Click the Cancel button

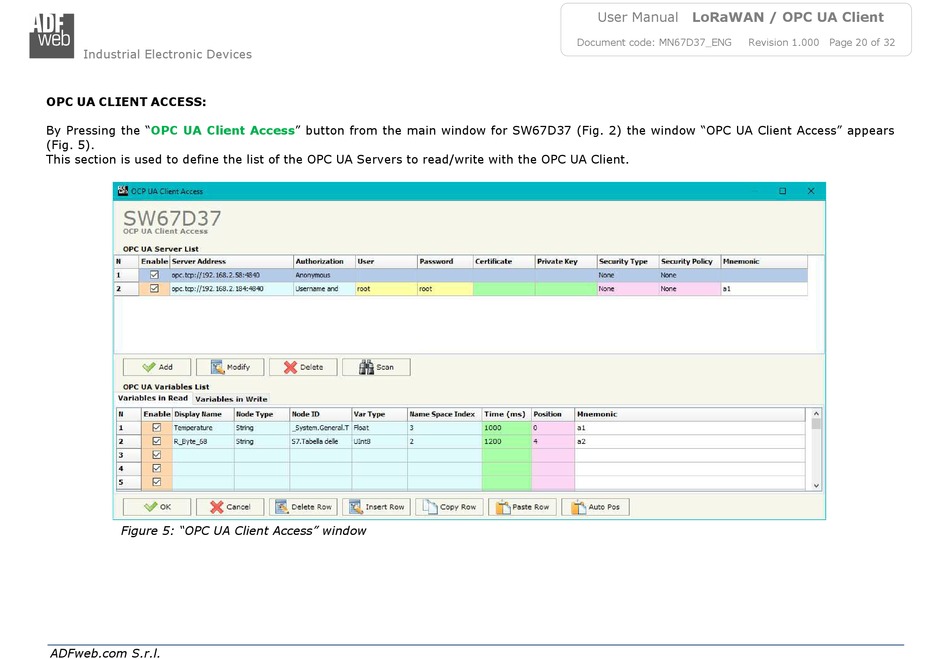pyautogui.click(x=230, y=507)
